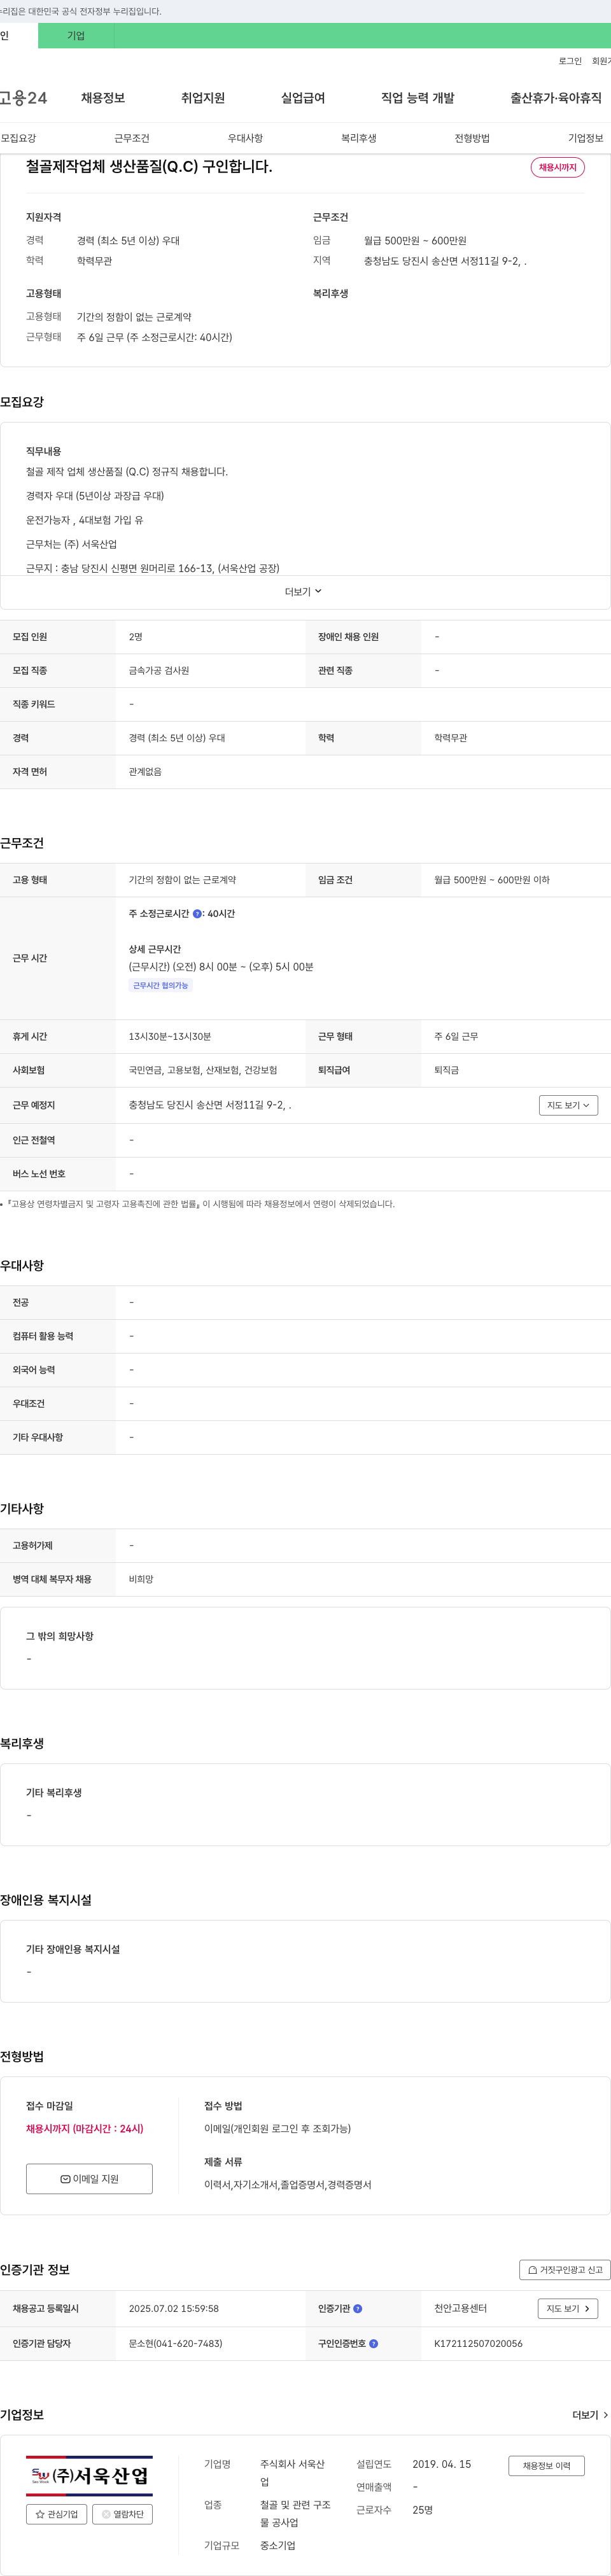Click the 국민연금, 고용보험, 산재보험, 건강보험 text
611x2576 pixels.
(x=203, y=1070)
